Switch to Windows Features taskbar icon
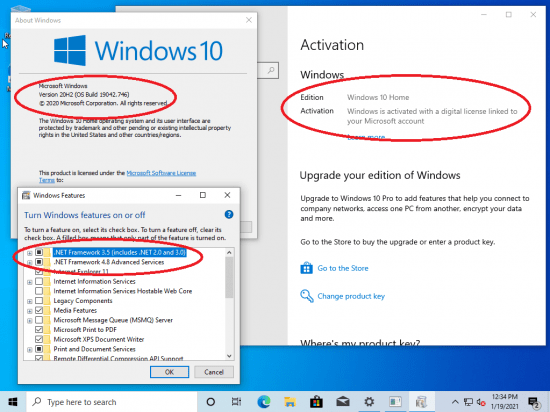 click(422, 402)
